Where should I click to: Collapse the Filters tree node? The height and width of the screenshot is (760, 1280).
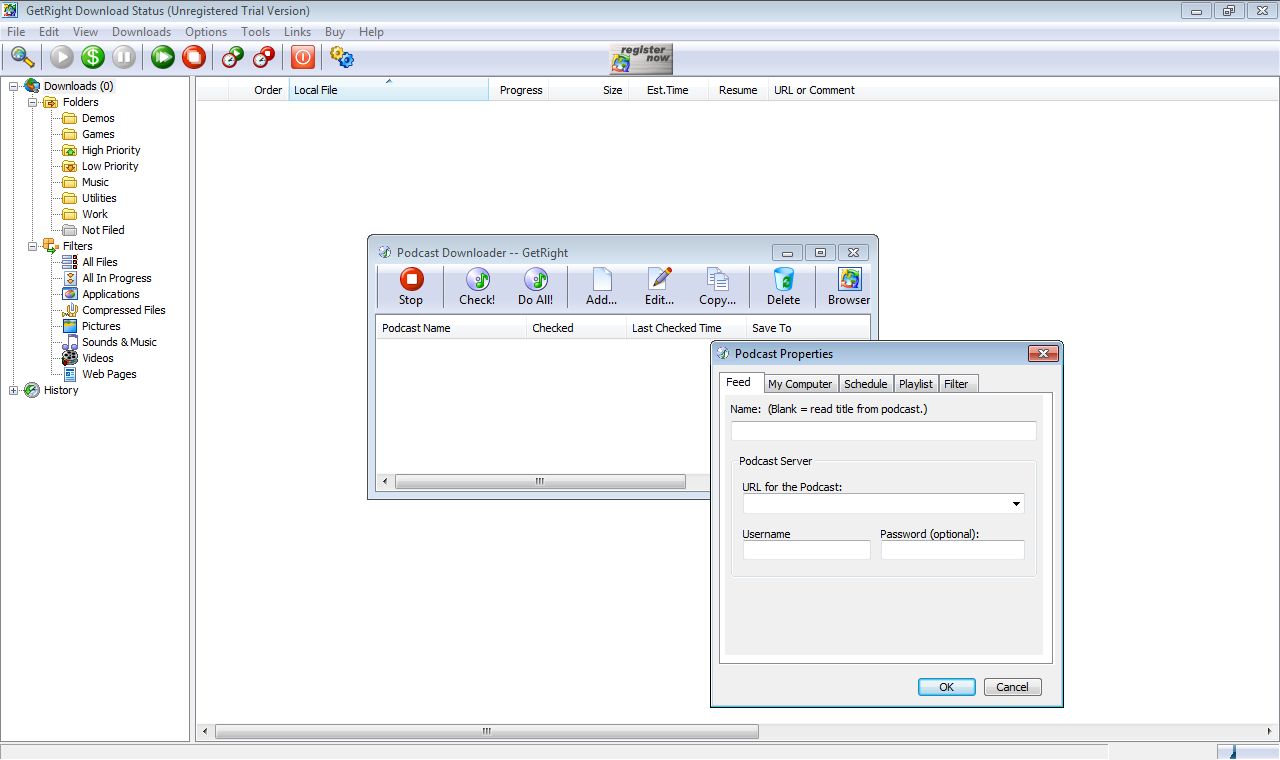tap(33, 246)
